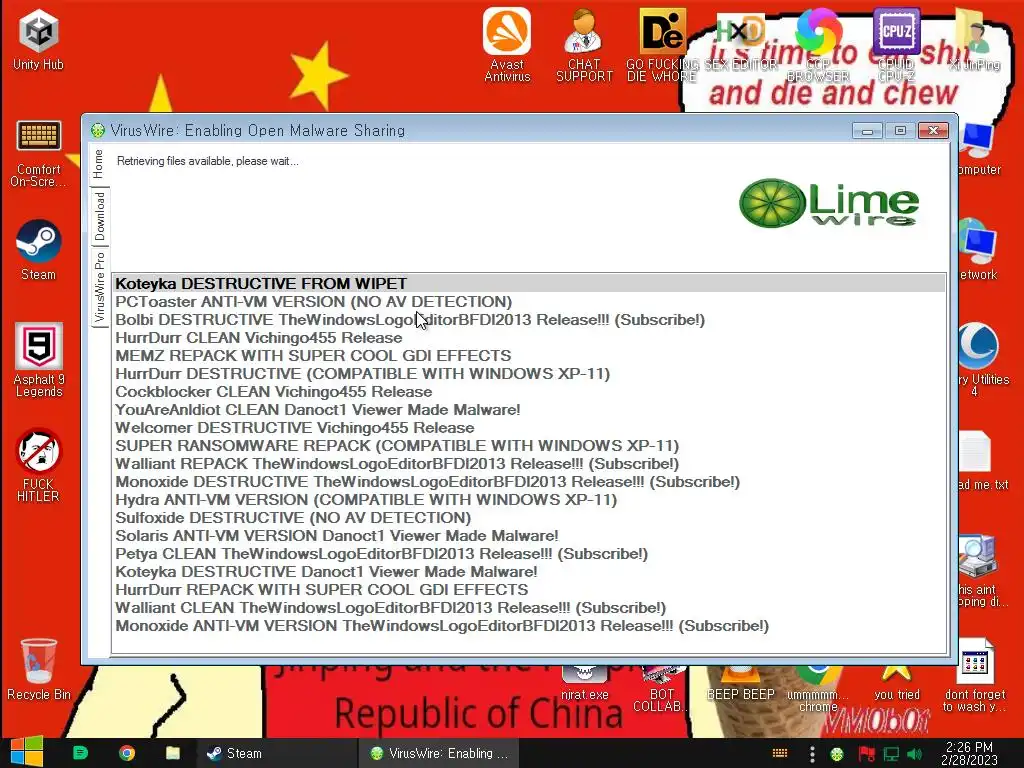1024x768 pixels.
Task: Select Koteyka DESTRUCTIVE FROM WIPET
Action: point(529,283)
